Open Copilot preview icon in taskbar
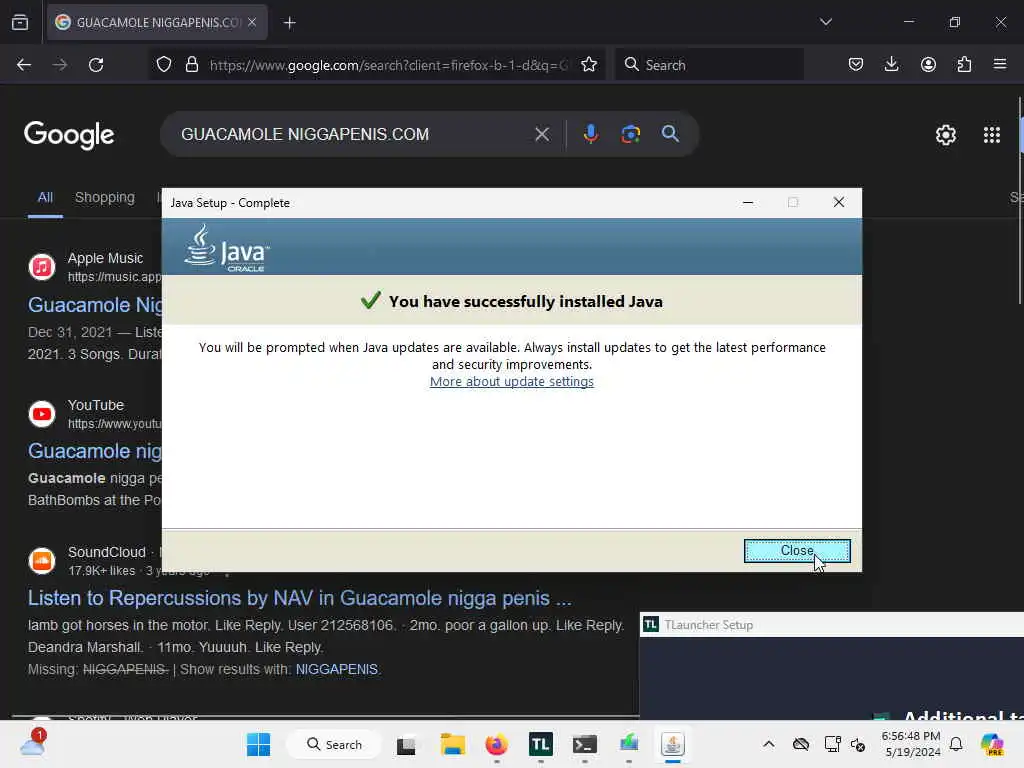The width and height of the screenshot is (1024, 768). [992, 744]
